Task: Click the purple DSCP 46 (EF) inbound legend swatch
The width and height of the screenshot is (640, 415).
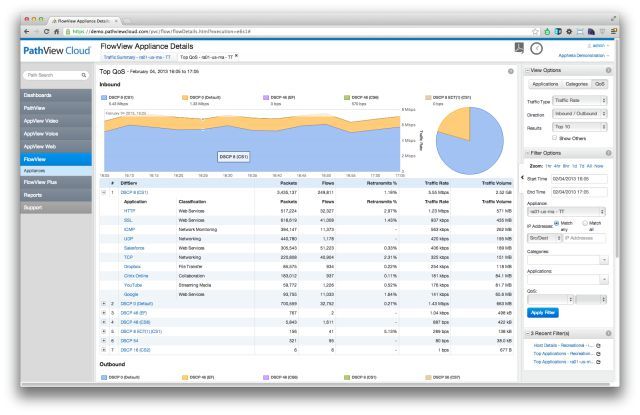Action: click(266, 98)
